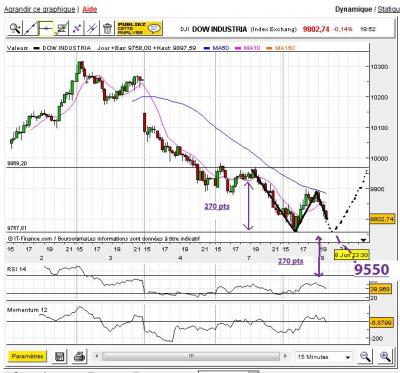Open the Agrandir ce graphique link
The height and width of the screenshot is (373, 400).
pos(39,9)
